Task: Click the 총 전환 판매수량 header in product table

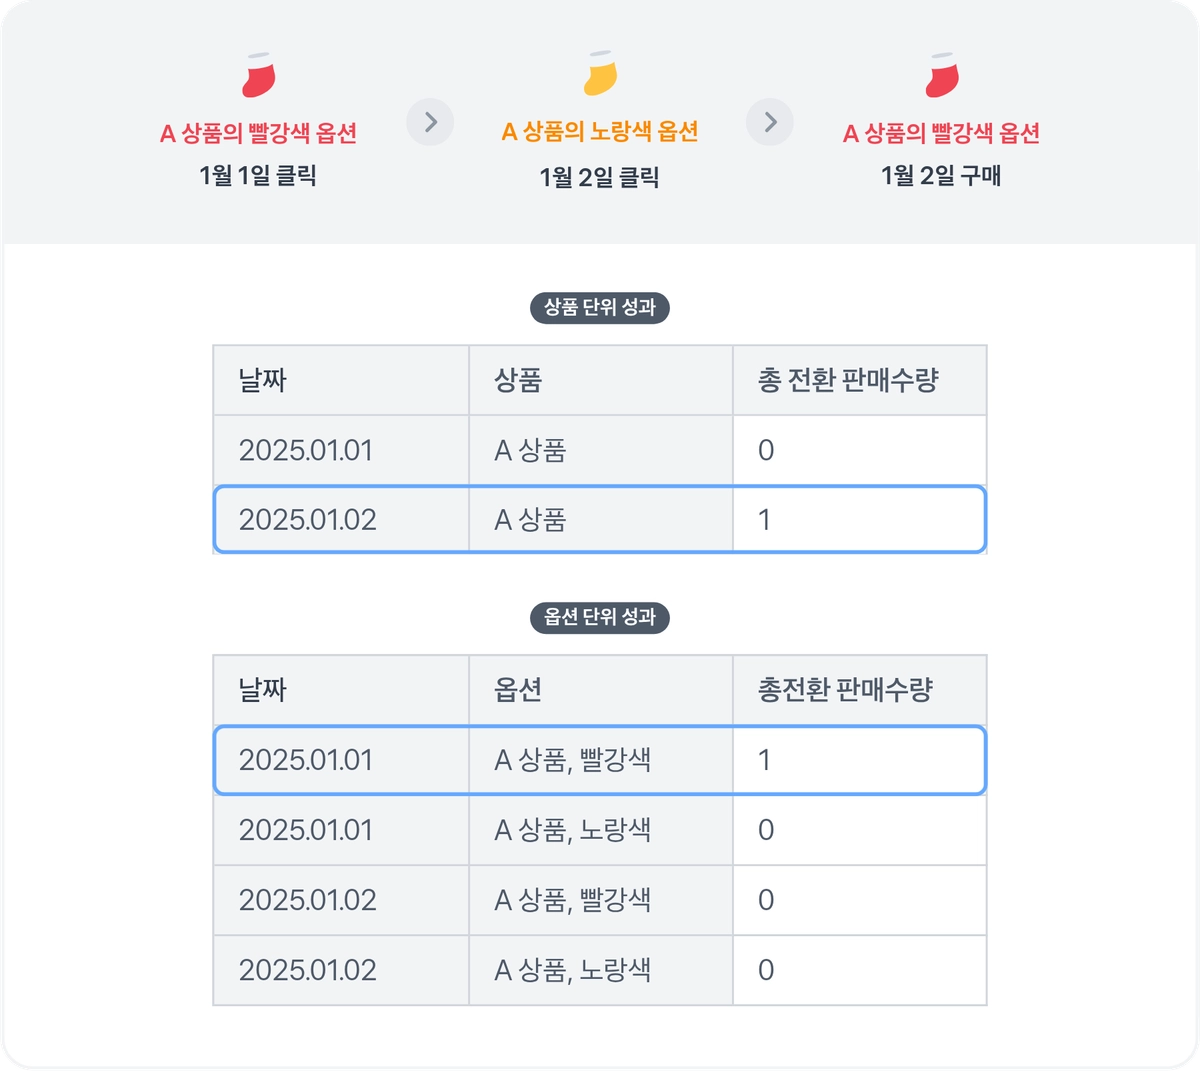Action: tap(848, 380)
